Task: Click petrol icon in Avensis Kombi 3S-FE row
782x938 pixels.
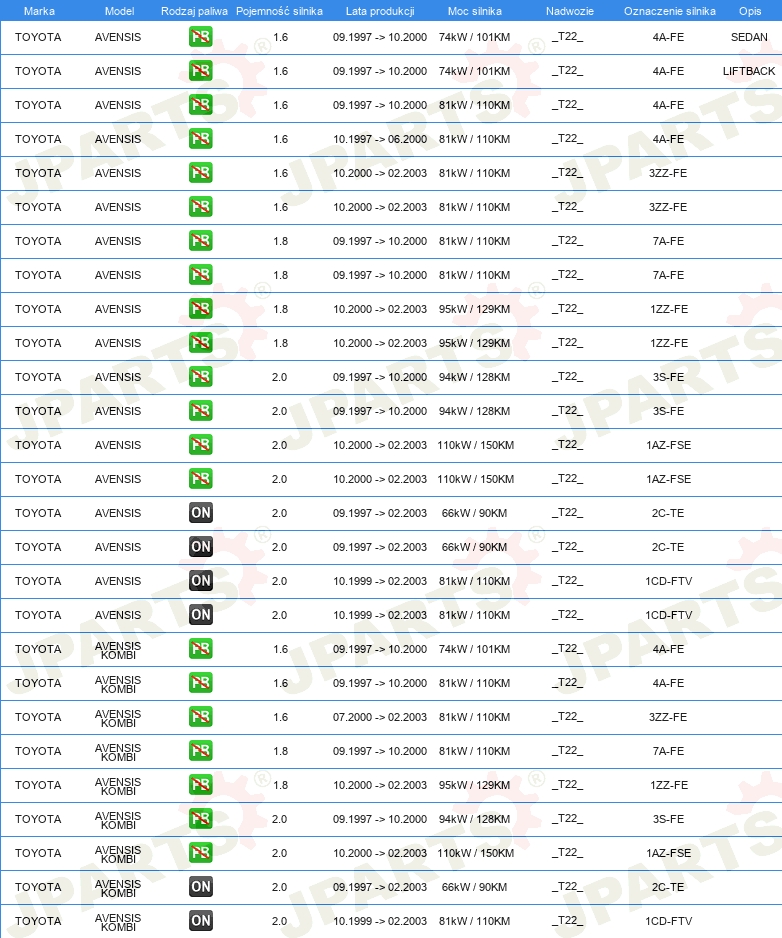Action: (200, 819)
